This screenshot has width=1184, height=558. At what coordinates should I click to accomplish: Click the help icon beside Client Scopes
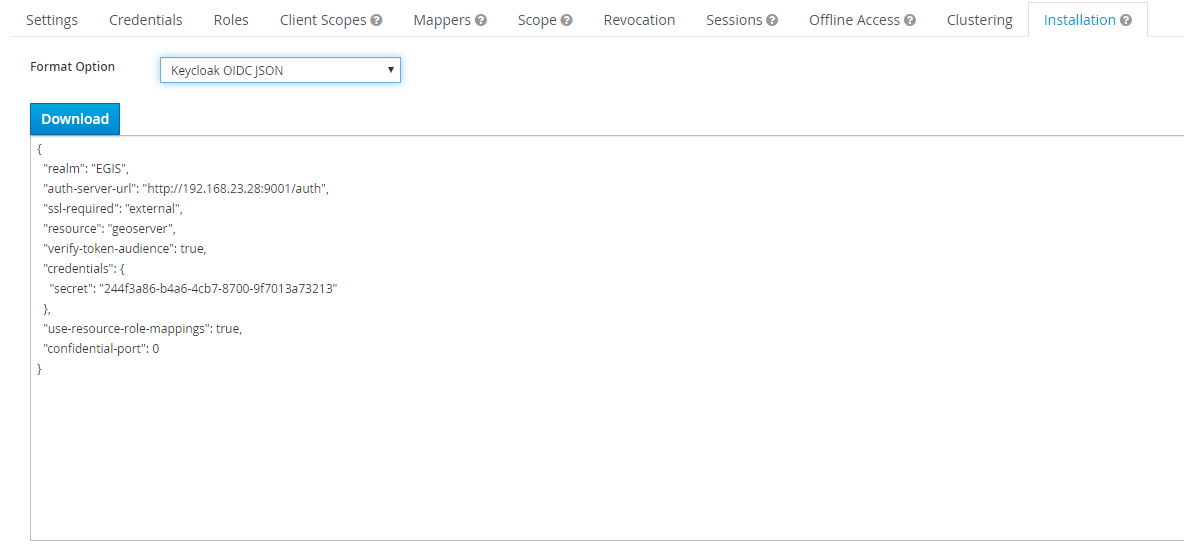[x=376, y=20]
